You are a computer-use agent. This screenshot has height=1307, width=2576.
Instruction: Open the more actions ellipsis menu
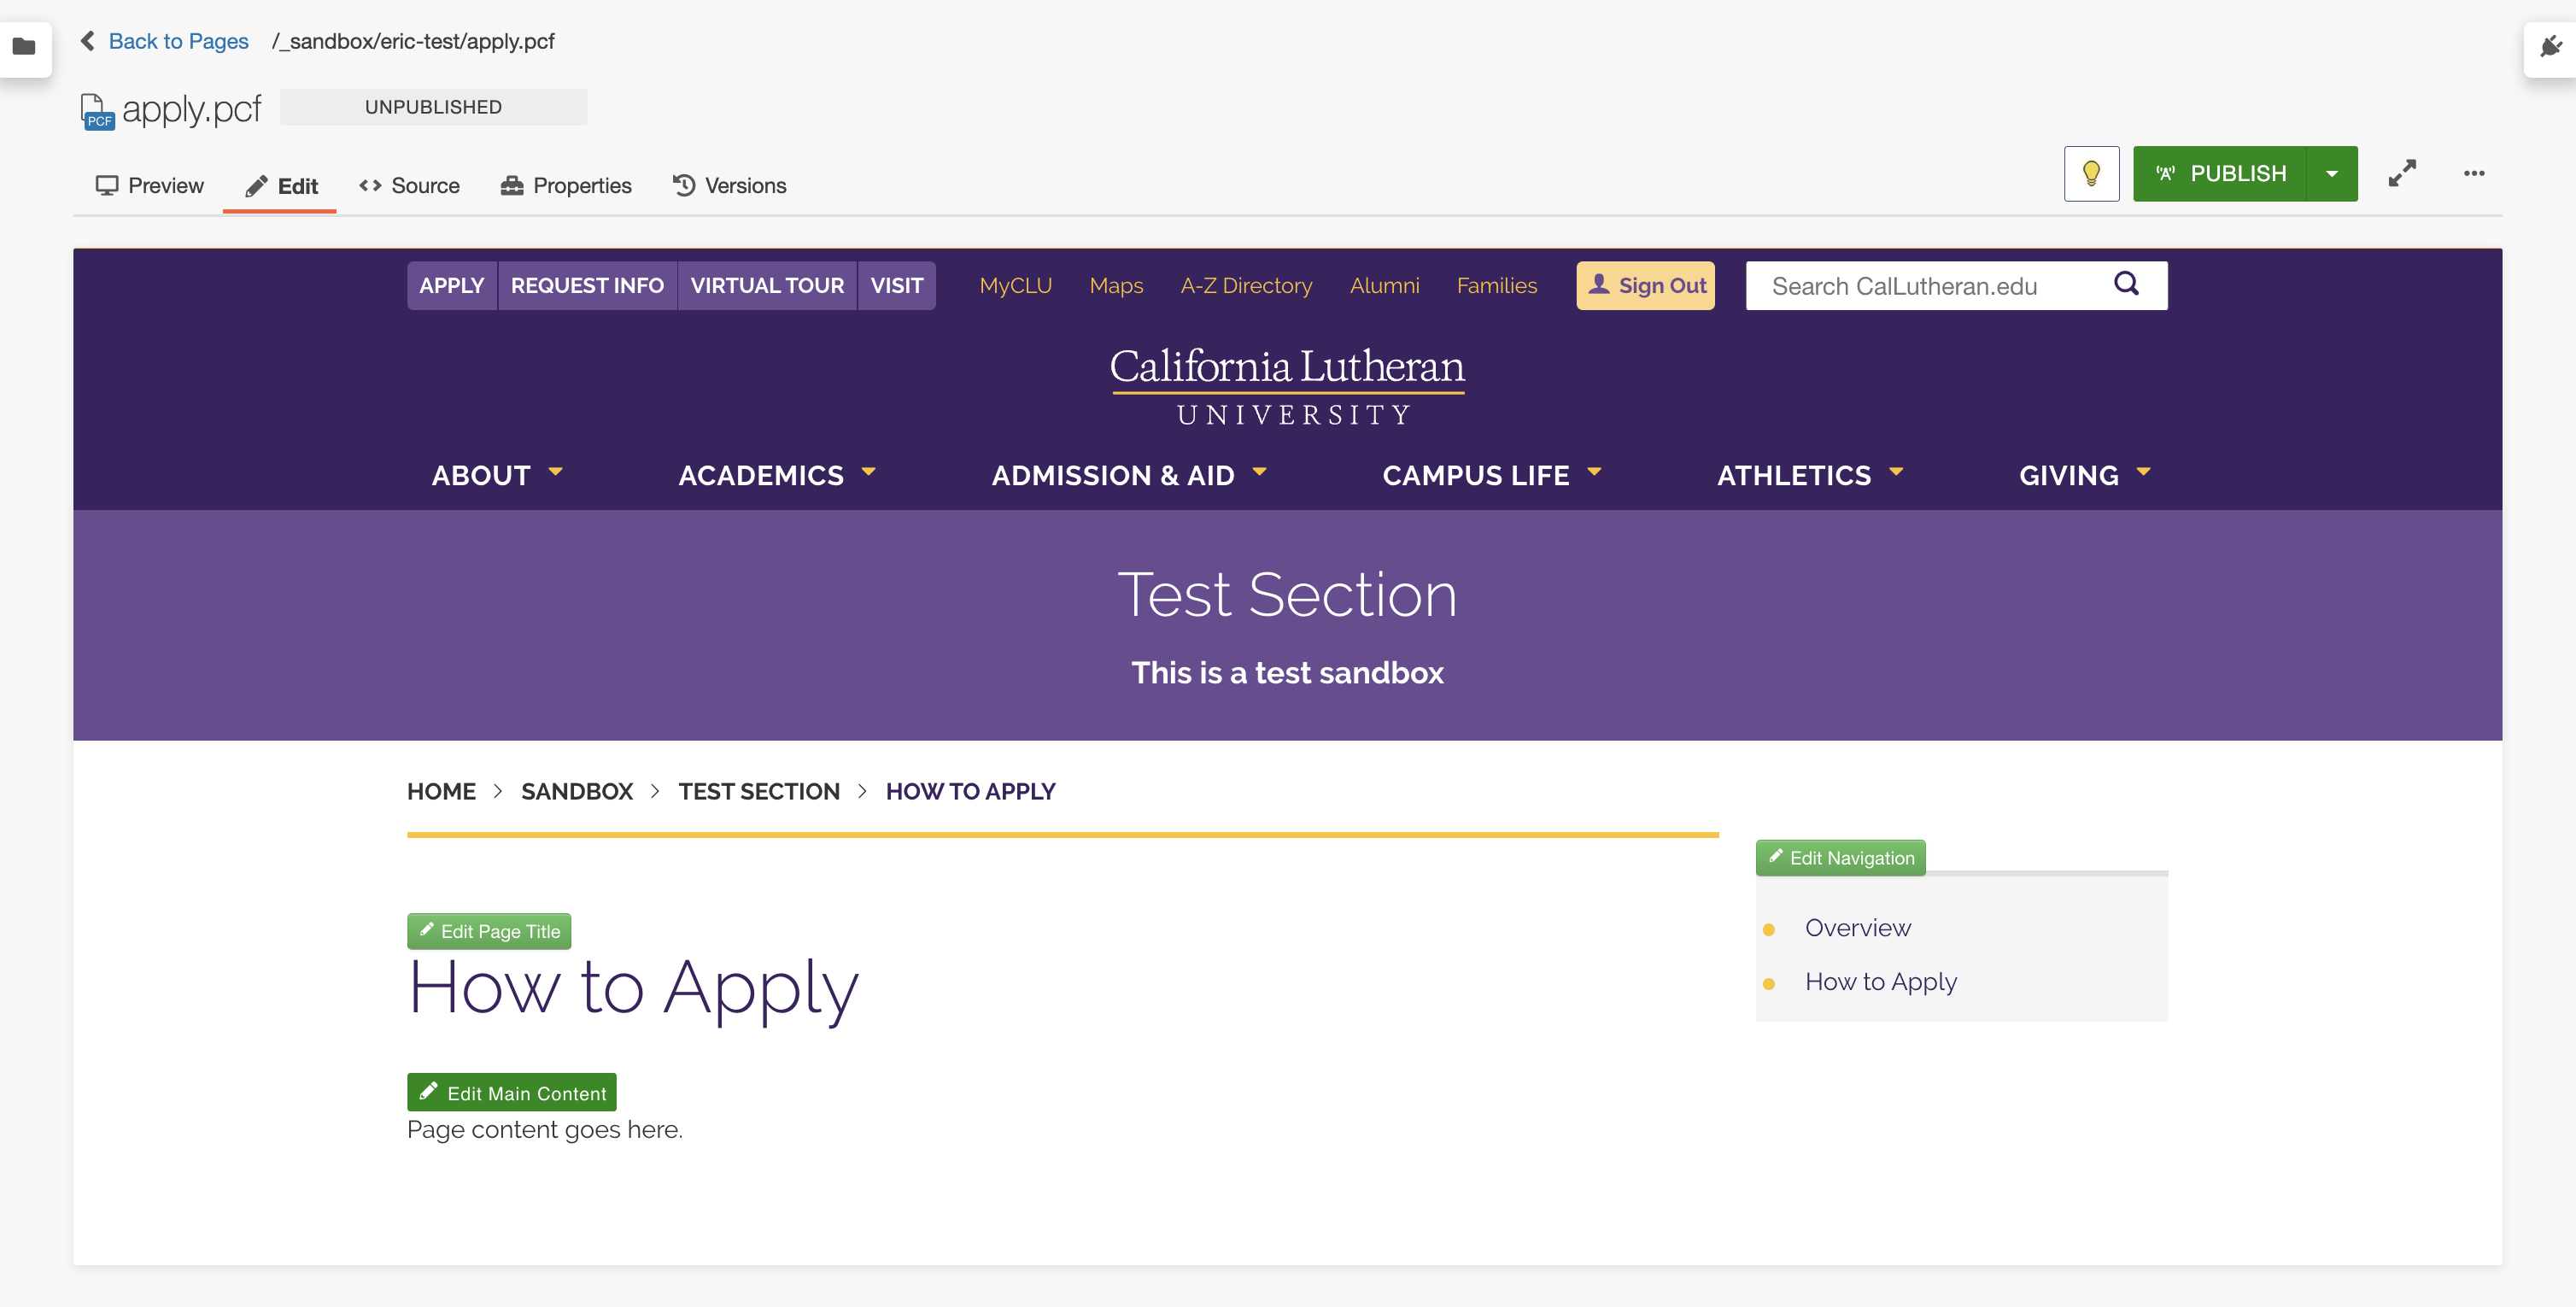(2474, 174)
